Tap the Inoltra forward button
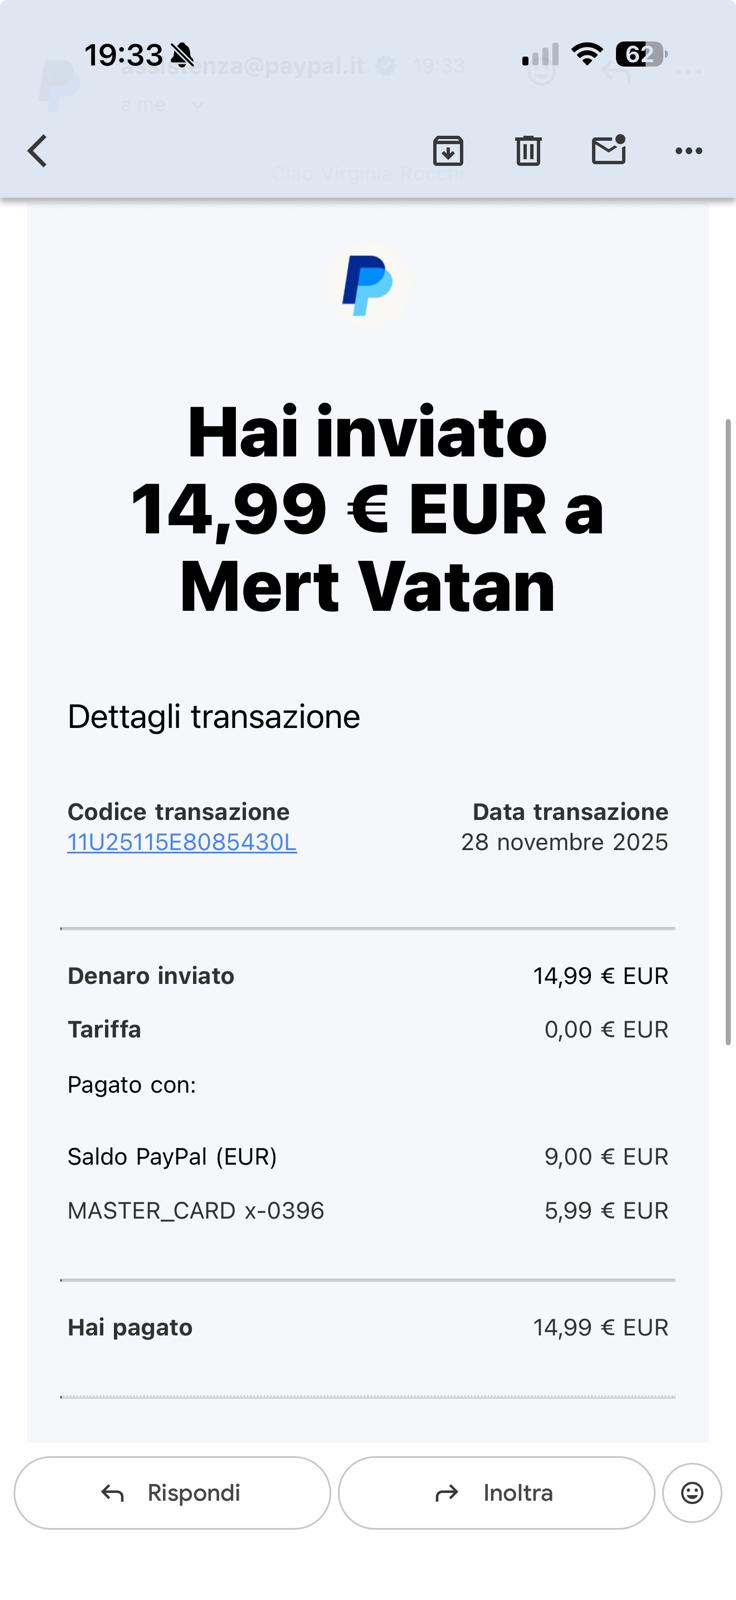 point(496,1493)
